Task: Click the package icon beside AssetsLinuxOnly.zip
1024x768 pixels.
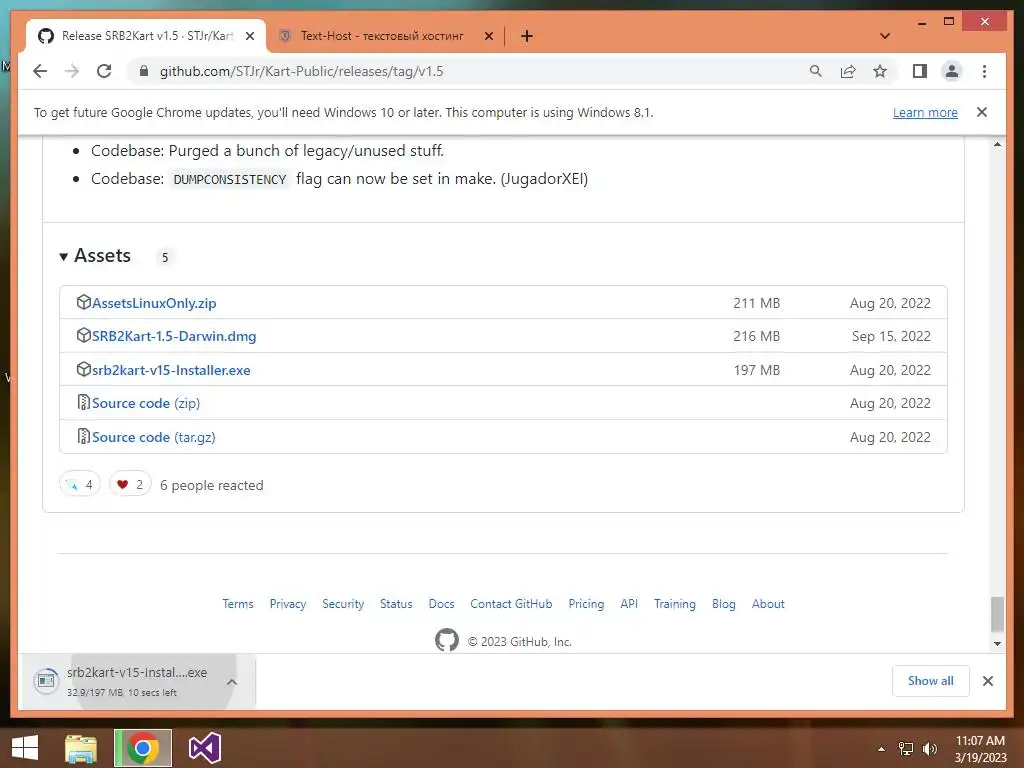Action: point(84,302)
